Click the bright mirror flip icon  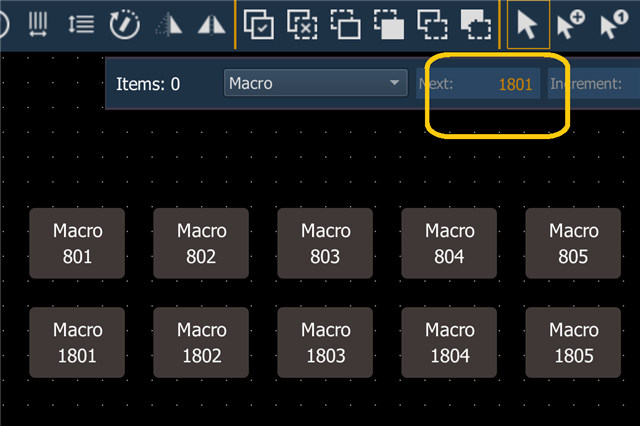coord(211,25)
